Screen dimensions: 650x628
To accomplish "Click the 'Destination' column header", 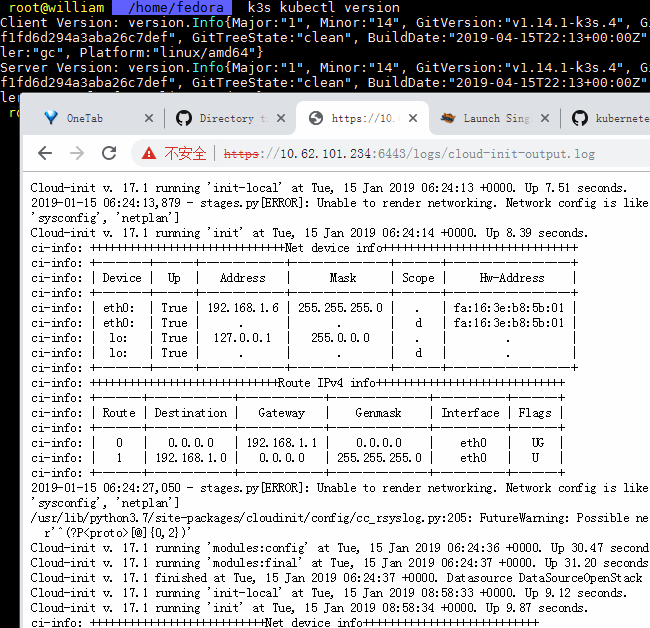I will pos(191,413).
